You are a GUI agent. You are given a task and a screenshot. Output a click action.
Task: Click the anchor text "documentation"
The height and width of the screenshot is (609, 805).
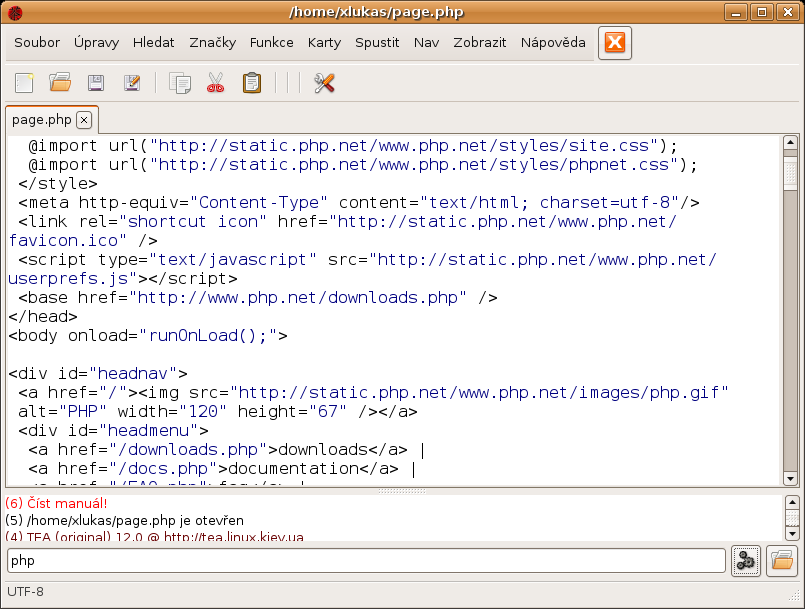(x=293, y=469)
